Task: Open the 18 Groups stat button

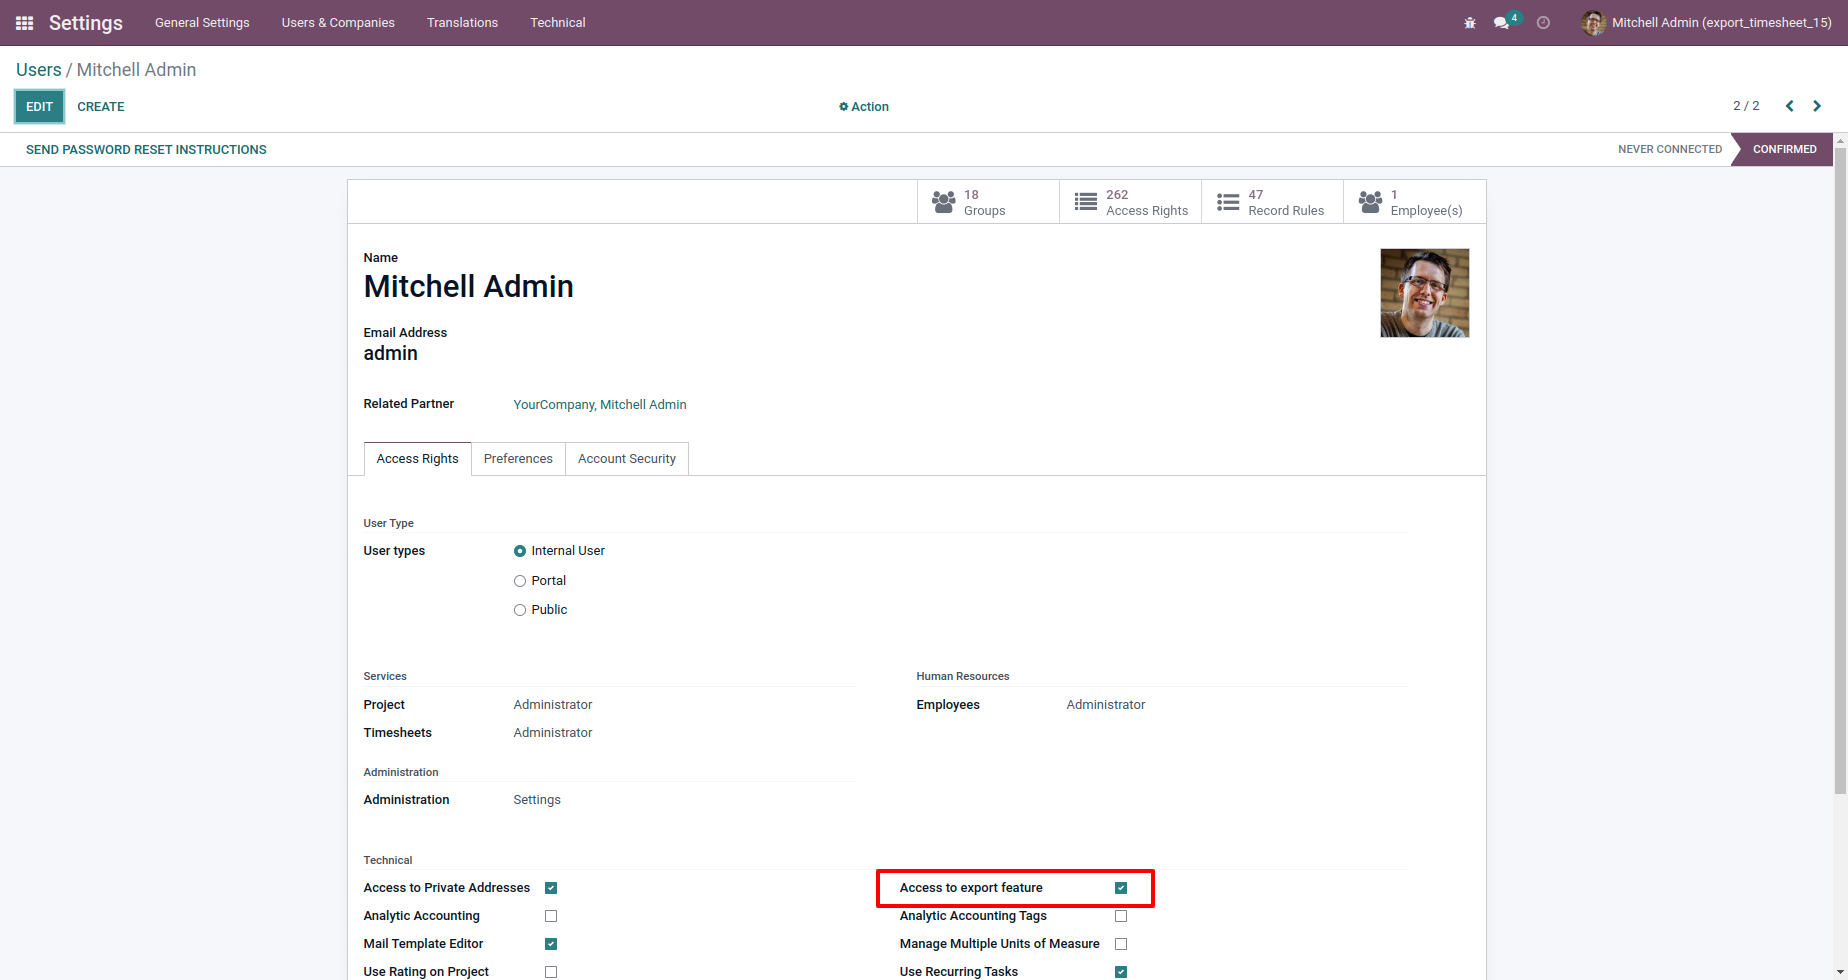Action: pyautogui.click(x=988, y=202)
